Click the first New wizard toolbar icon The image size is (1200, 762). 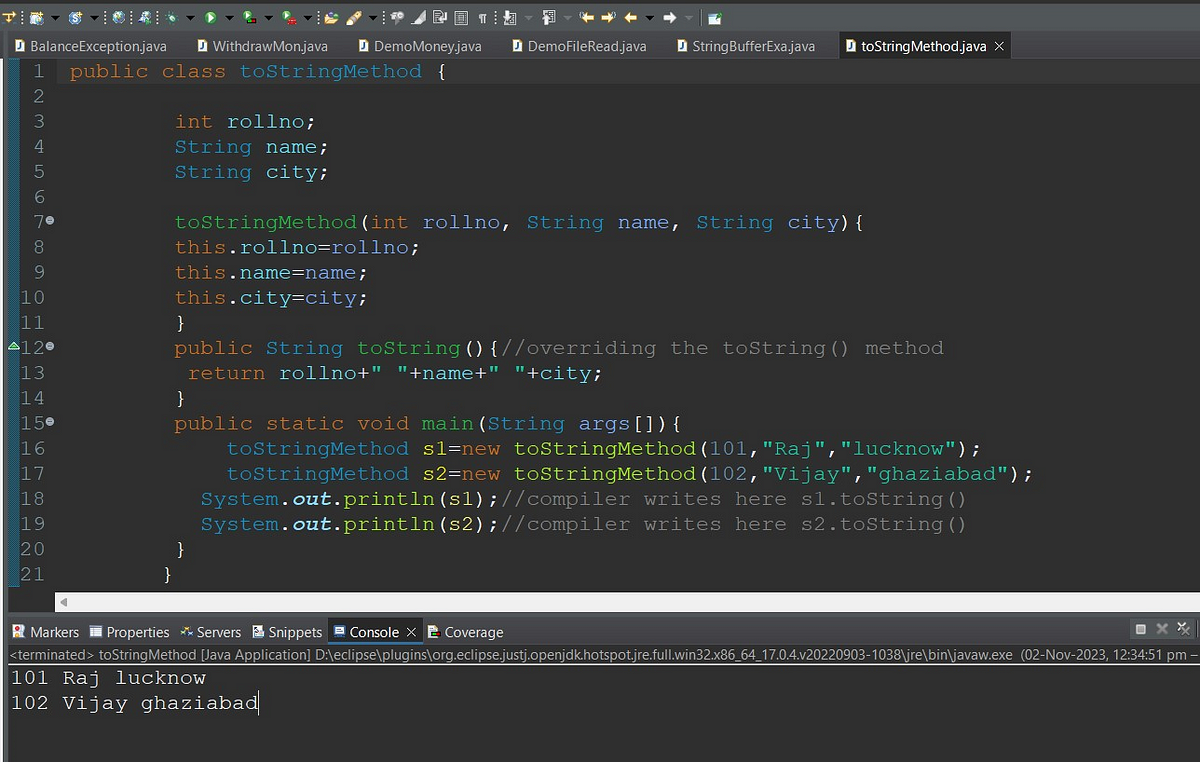coord(37,18)
